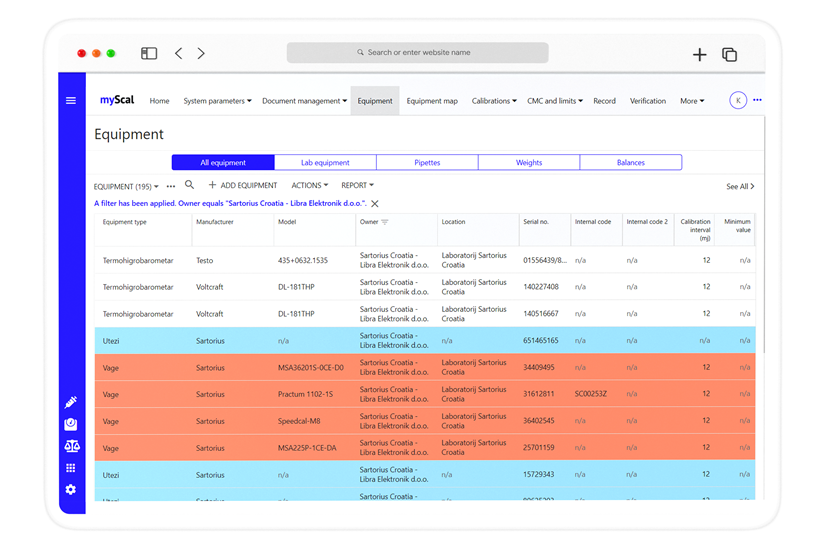Click the balance scales sidebar icon

pyautogui.click(x=71, y=446)
